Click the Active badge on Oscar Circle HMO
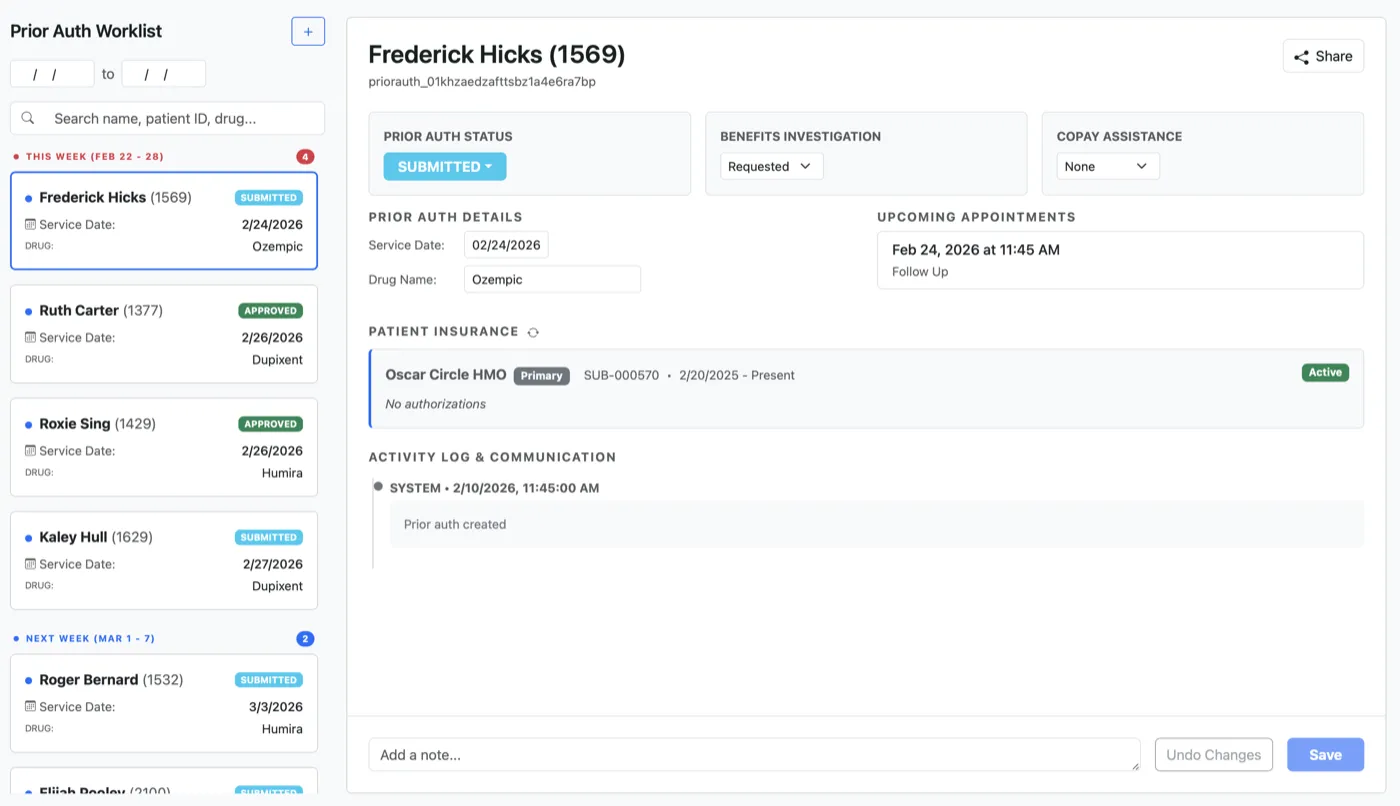The image size is (1400, 806). pos(1325,371)
